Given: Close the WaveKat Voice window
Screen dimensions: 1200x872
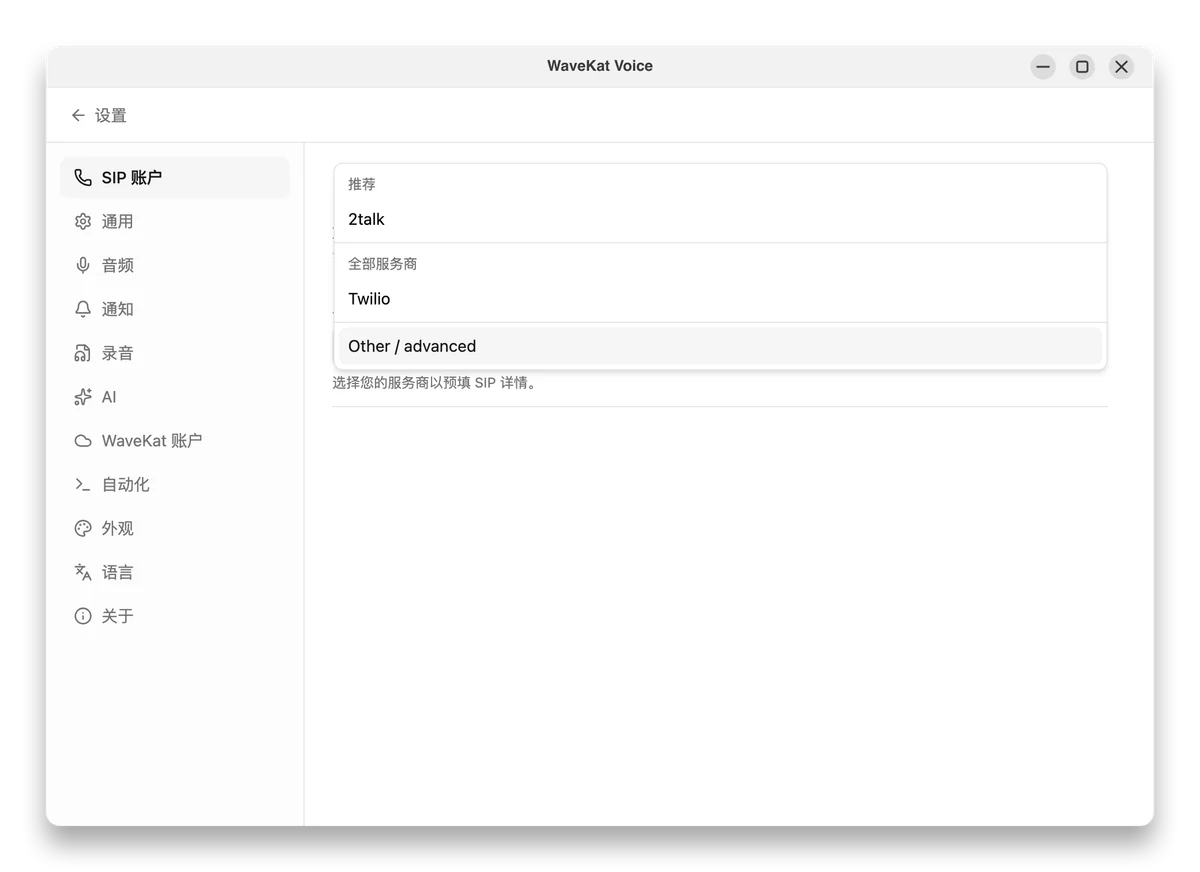Looking at the screenshot, I should (x=1122, y=67).
